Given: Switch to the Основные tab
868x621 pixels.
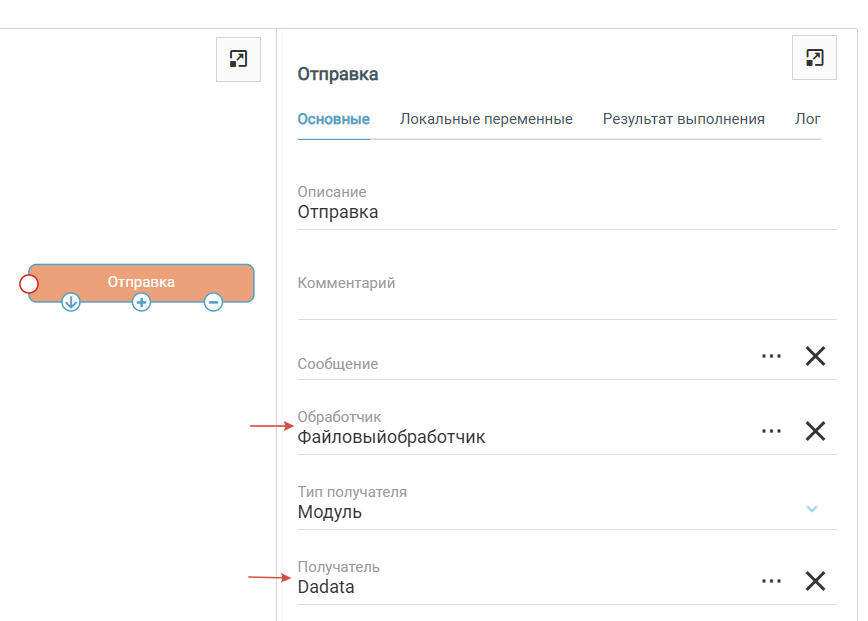Looking at the screenshot, I should click(334, 119).
